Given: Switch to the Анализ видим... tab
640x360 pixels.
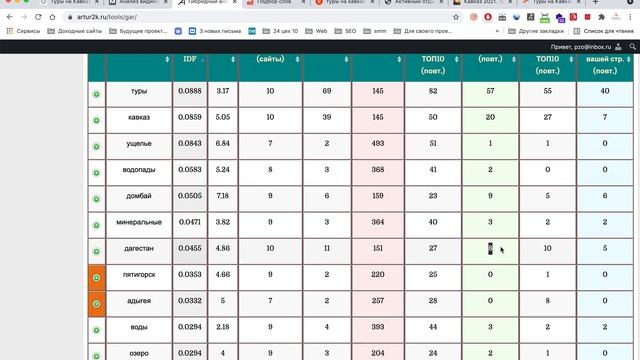Looking at the screenshot, I should [x=139, y=2].
